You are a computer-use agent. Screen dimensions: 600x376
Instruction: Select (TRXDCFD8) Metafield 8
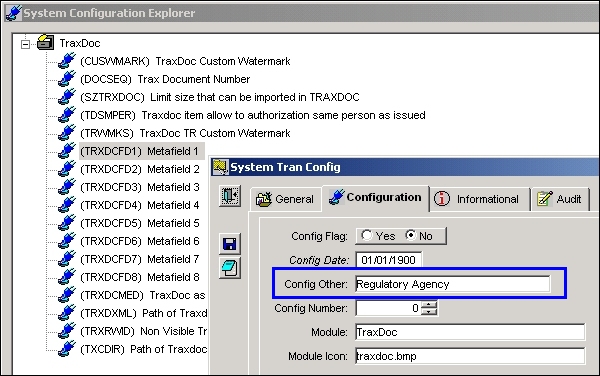point(140,277)
